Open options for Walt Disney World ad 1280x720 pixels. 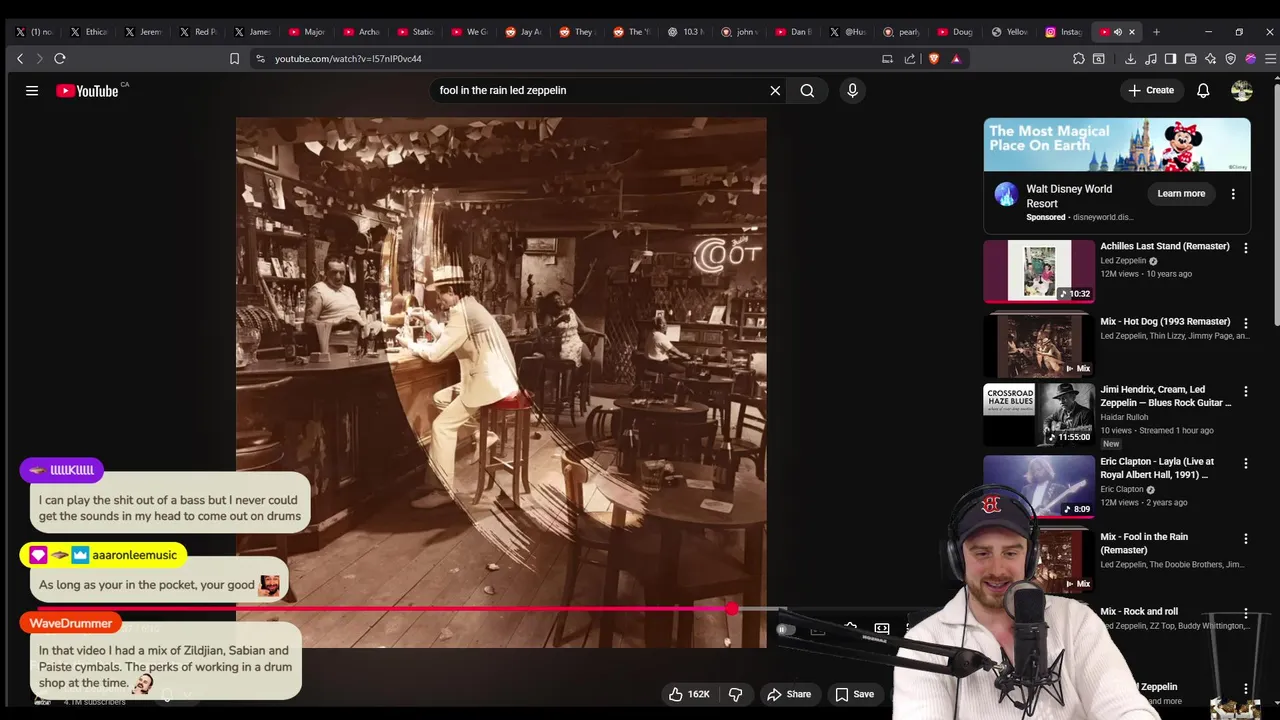point(1233,194)
